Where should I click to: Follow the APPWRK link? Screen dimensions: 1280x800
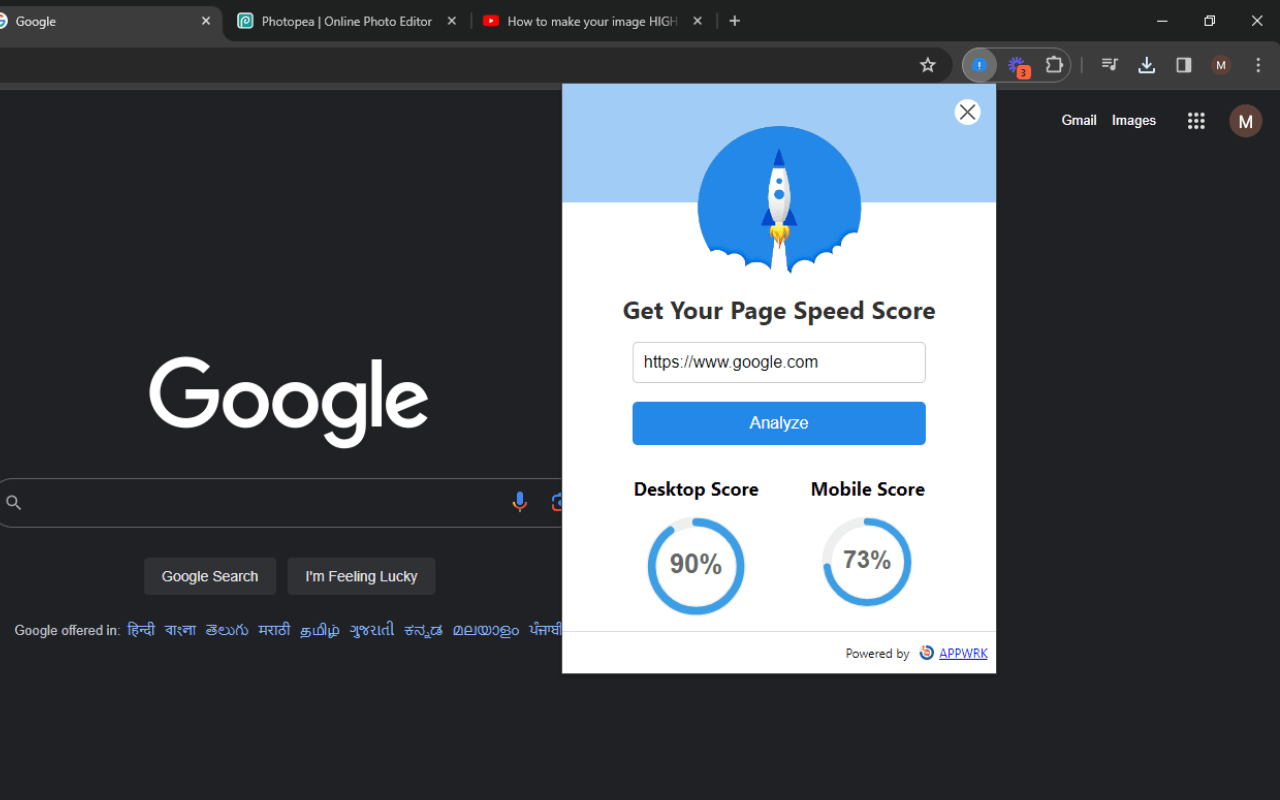[962, 653]
